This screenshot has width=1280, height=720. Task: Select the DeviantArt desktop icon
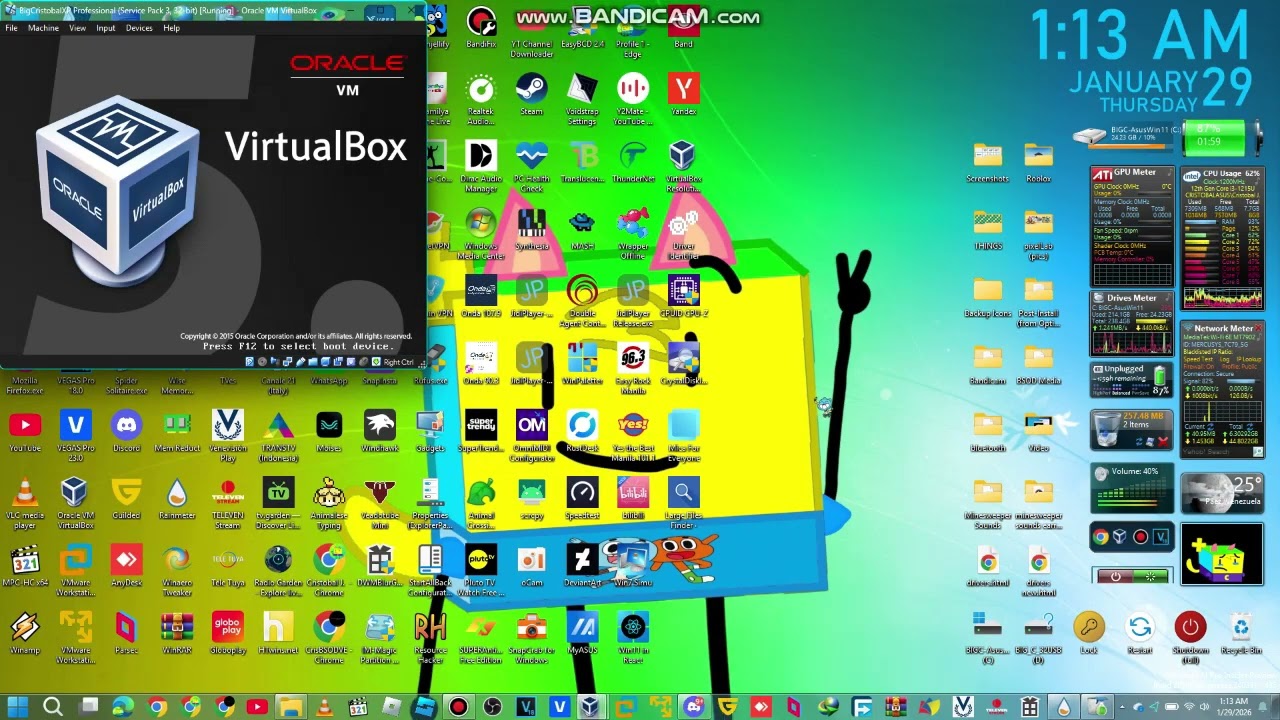[x=582, y=565]
